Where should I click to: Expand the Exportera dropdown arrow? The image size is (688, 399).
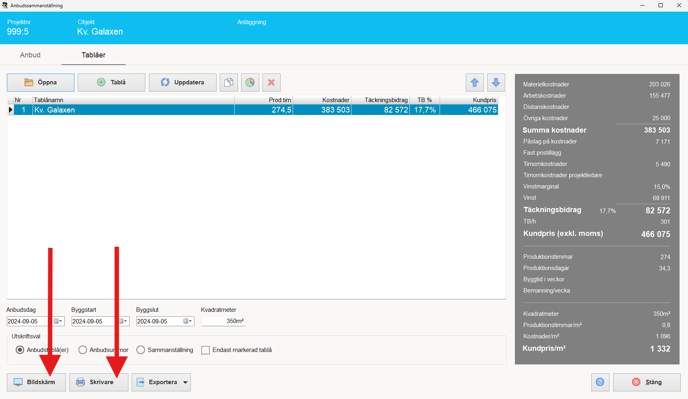[x=186, y=382]
